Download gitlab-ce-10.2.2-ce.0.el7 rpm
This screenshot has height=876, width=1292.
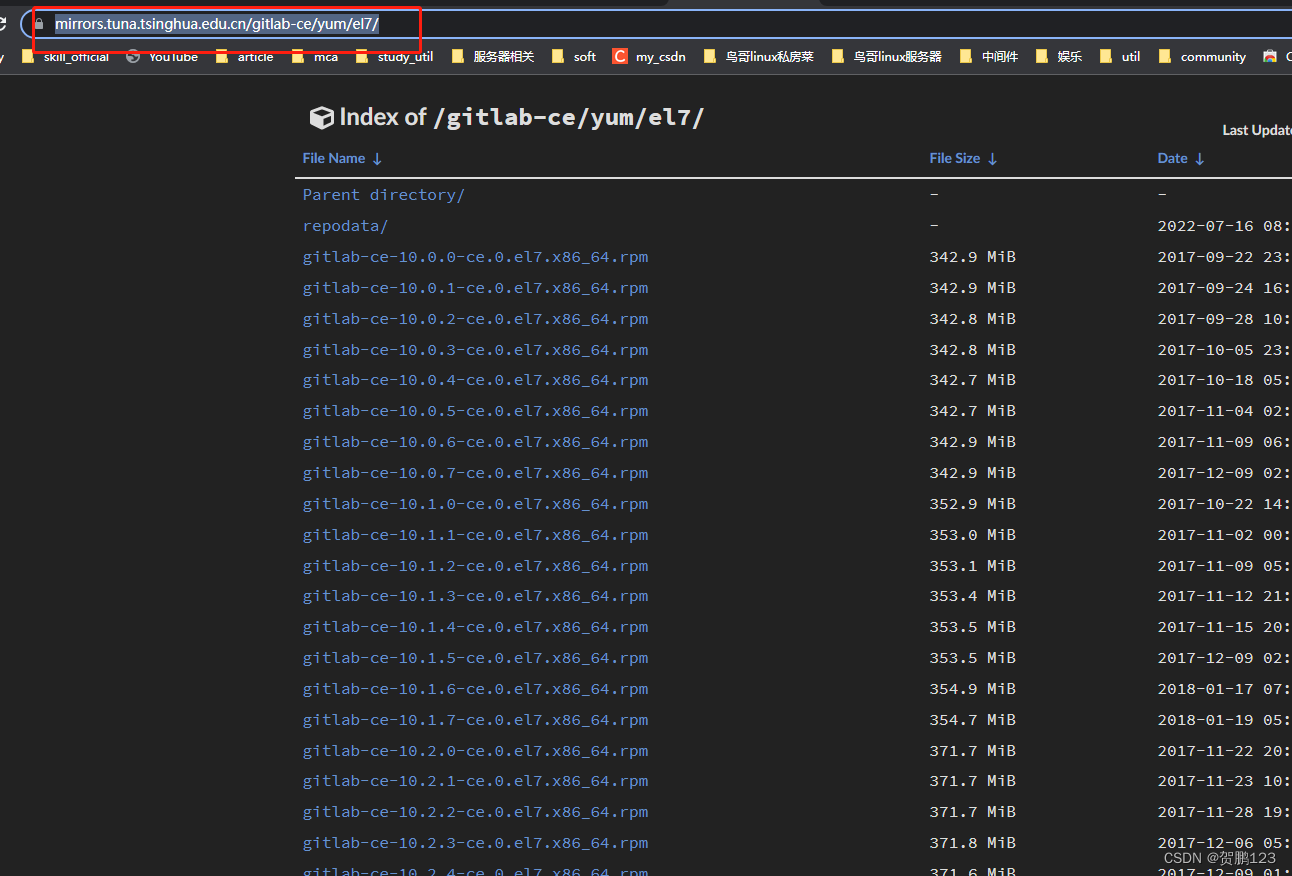[475, 812]
